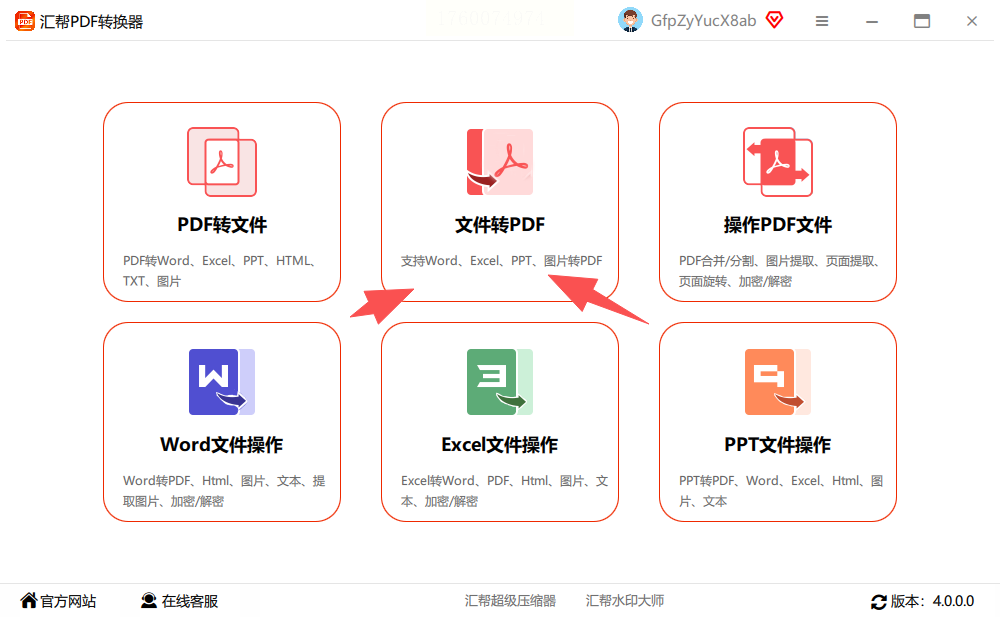1000x617 pixels.
Task: Click the 汇帮PDF转换器 app logo
Action: (25, 21)
